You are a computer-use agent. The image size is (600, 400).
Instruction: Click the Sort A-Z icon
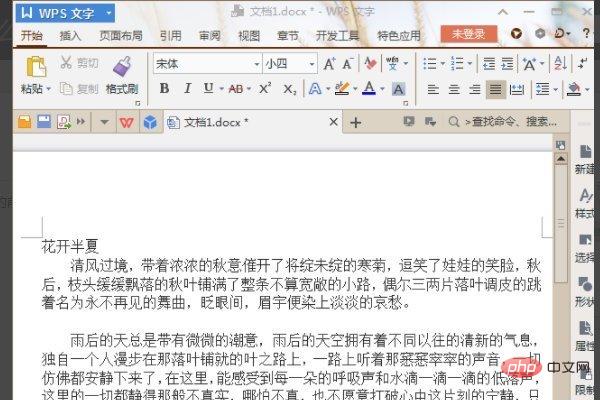tap(561, 64)
